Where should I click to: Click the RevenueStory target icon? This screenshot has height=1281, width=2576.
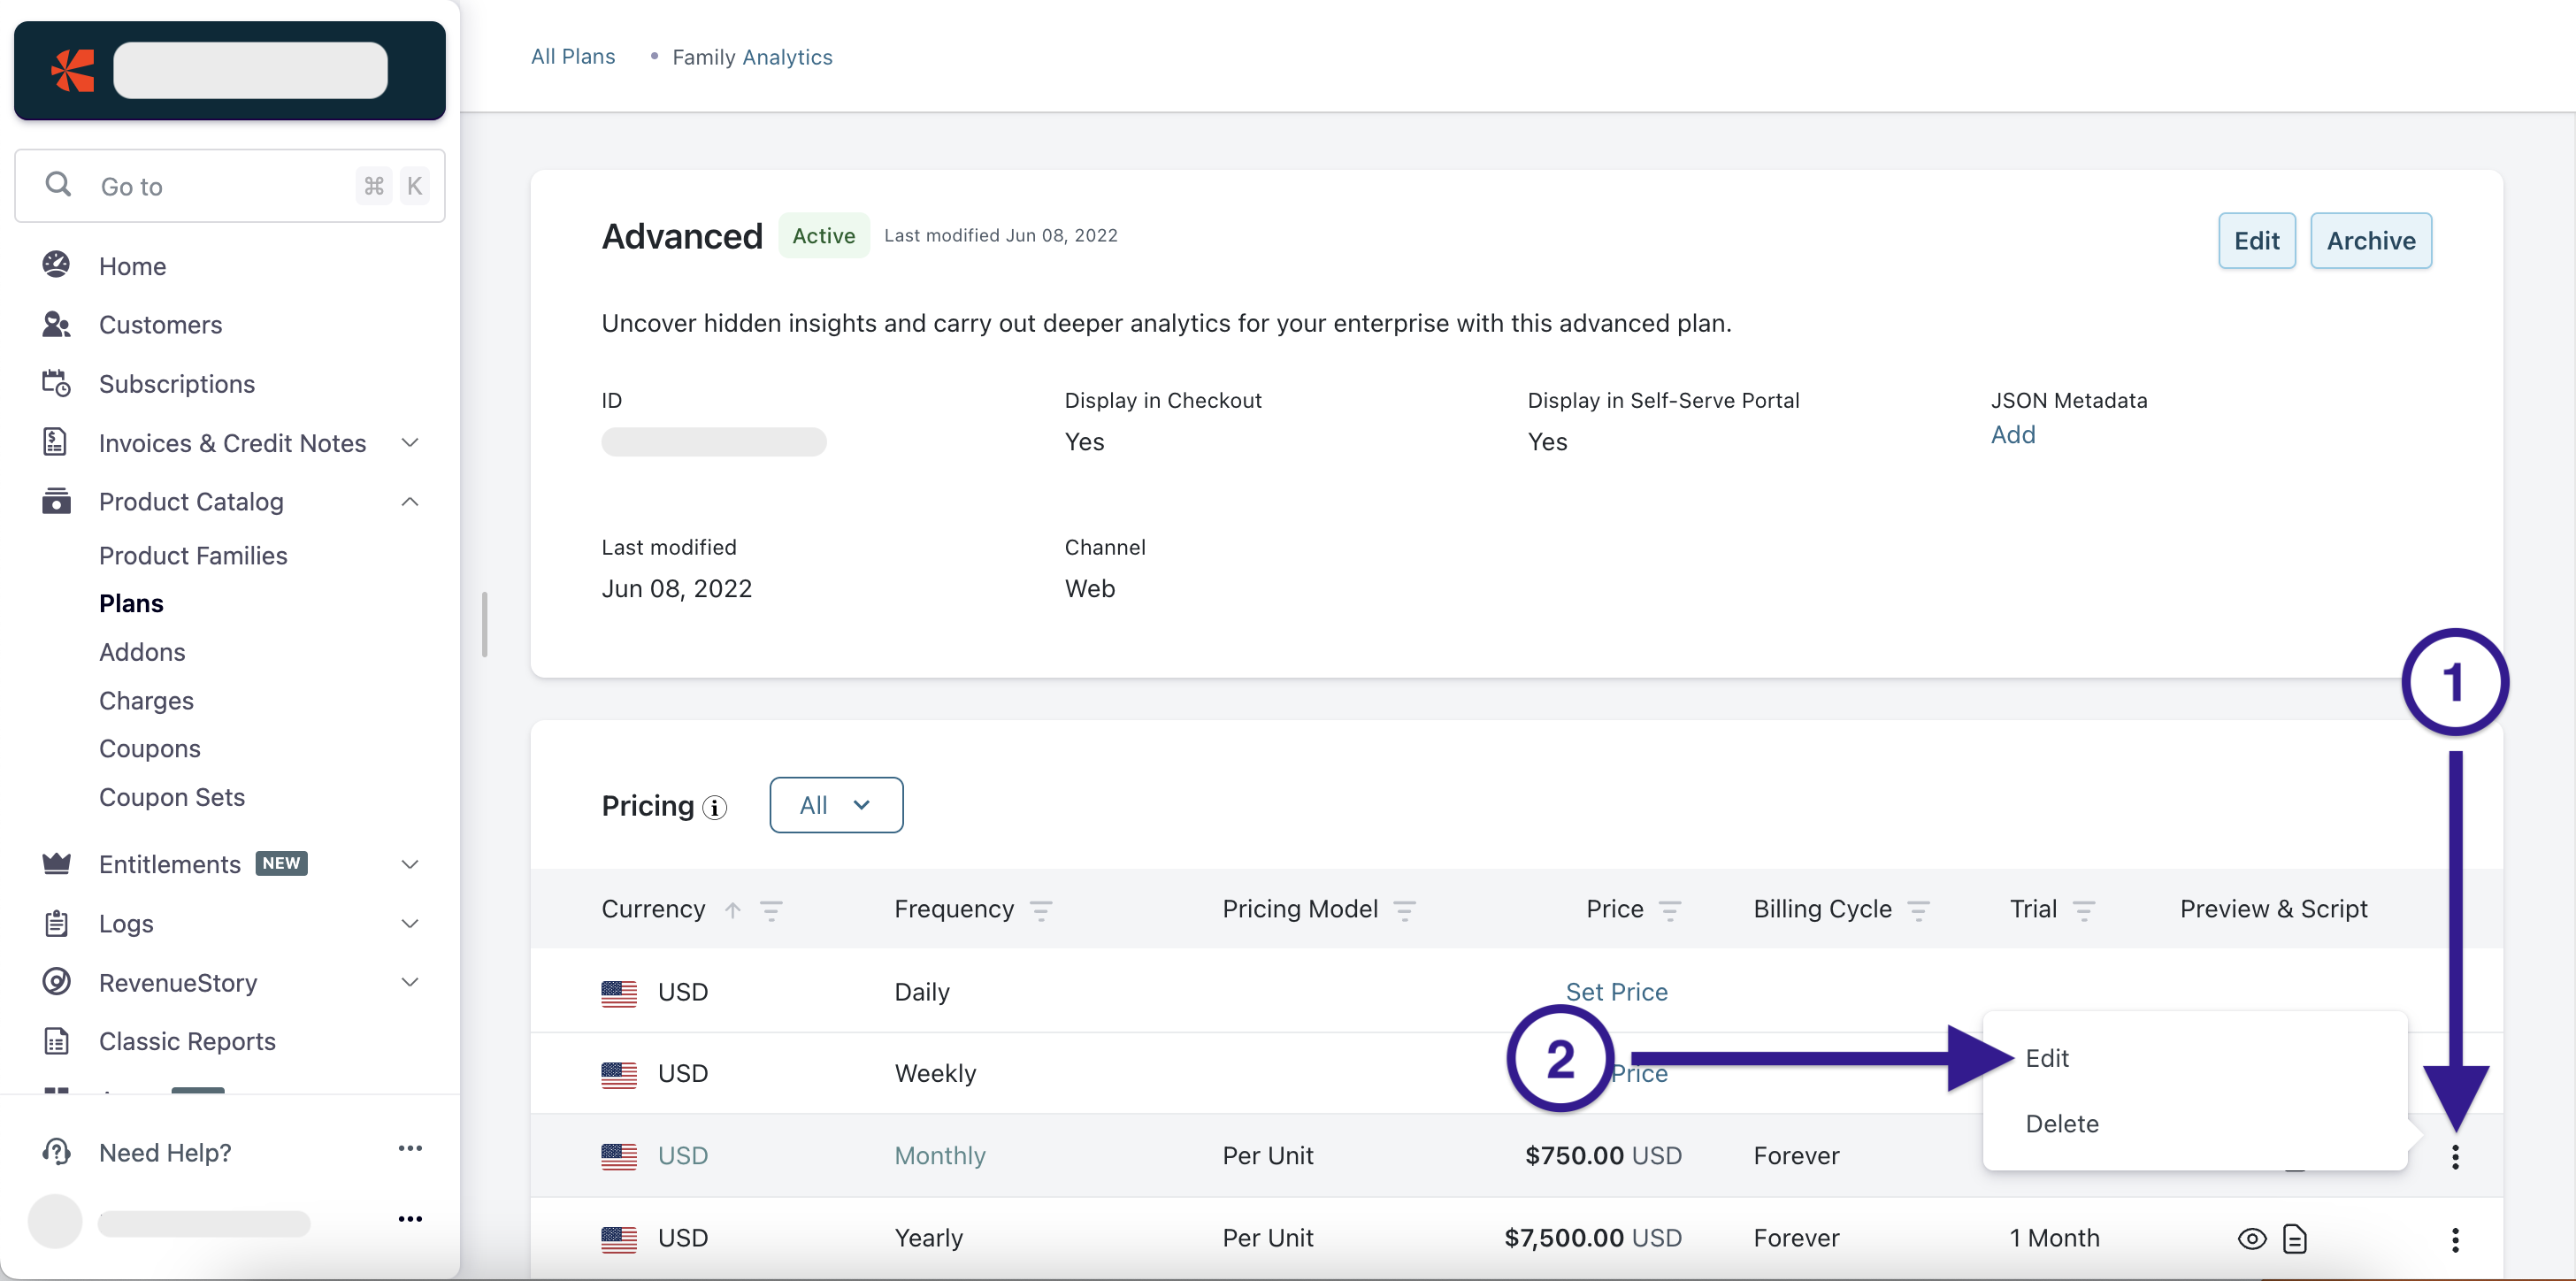click(x=56, y=982)
